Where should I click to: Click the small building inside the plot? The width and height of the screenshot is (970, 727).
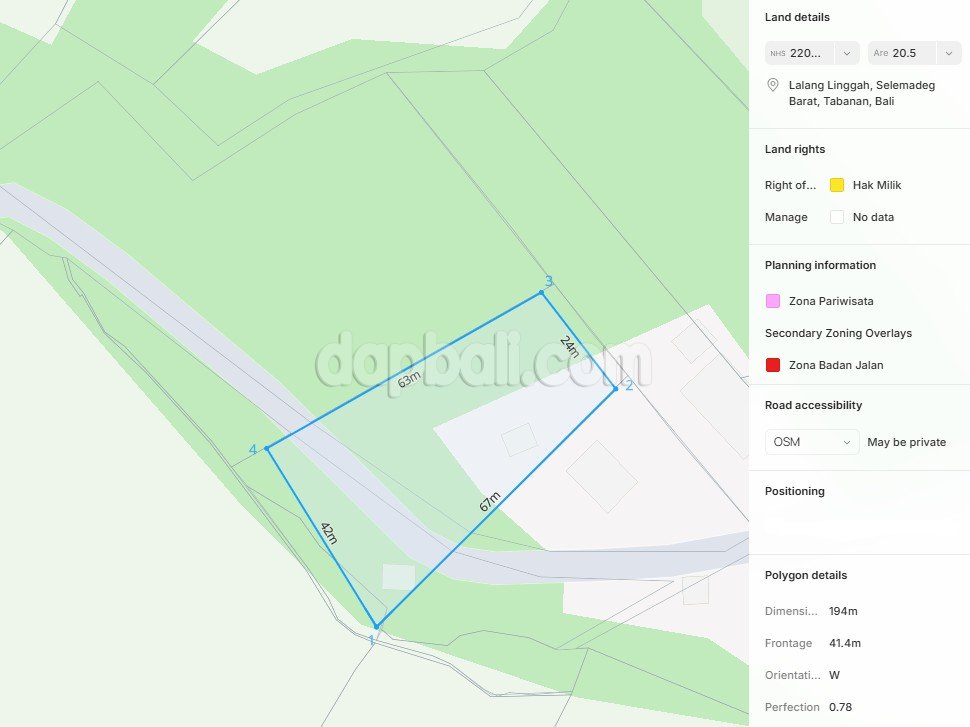tap(398, 577)
